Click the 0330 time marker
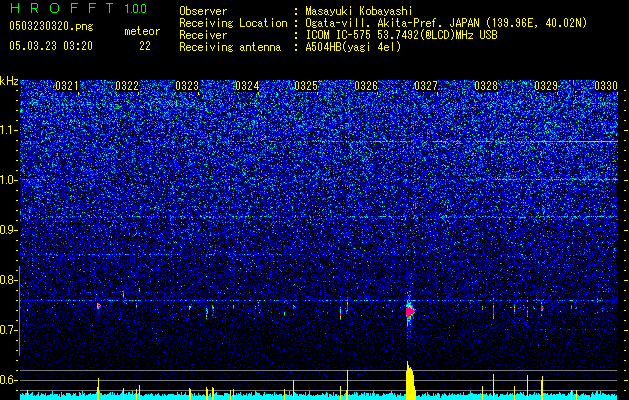This screenshot has width=629, height=400. tap(606, 86)
